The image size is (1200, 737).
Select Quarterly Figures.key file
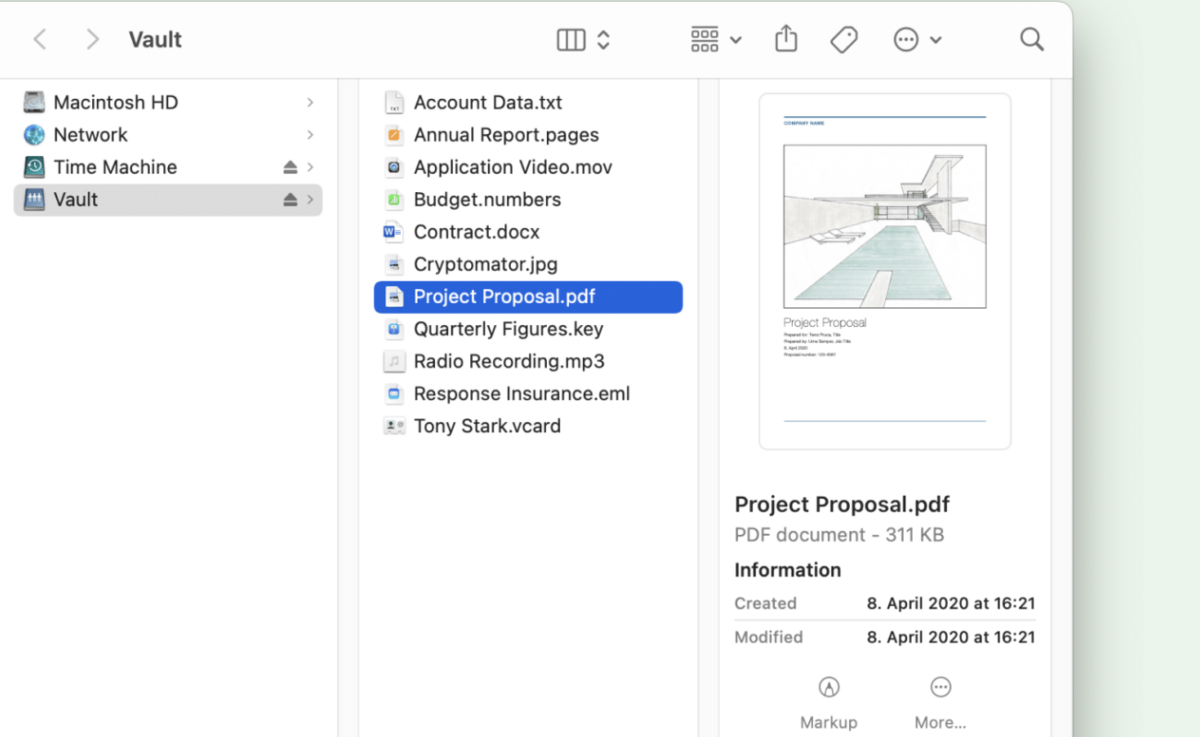pyautogui.click(x=508, y=329)
